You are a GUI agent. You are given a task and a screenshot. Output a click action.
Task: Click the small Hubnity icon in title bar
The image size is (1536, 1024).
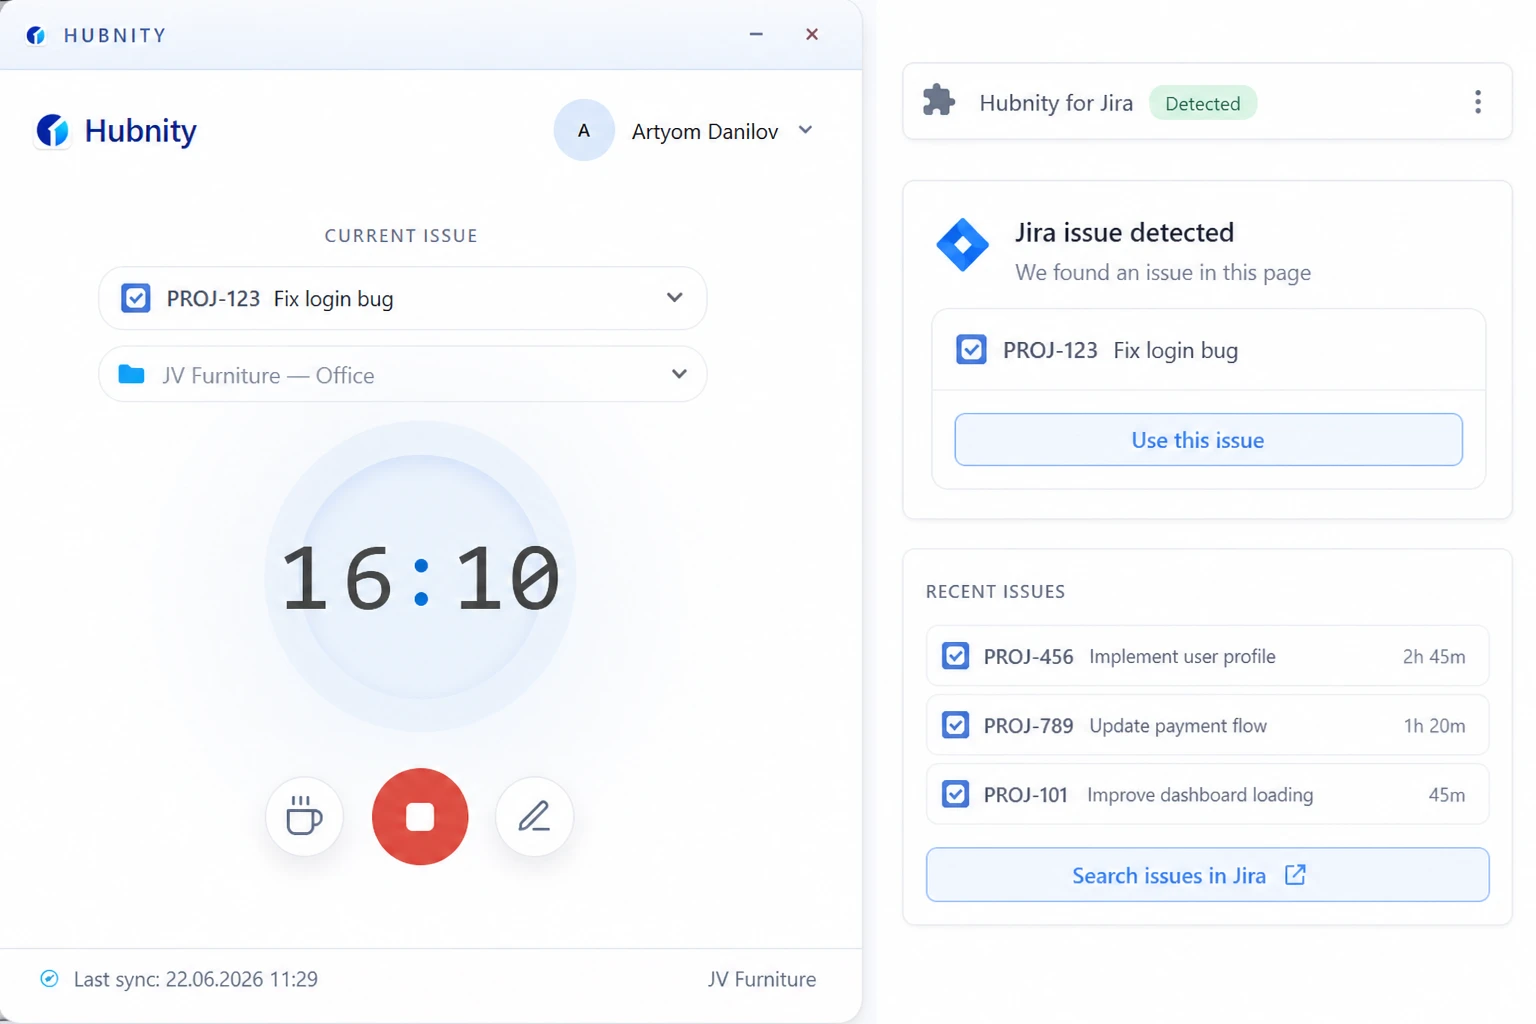(x=36, y=35)
